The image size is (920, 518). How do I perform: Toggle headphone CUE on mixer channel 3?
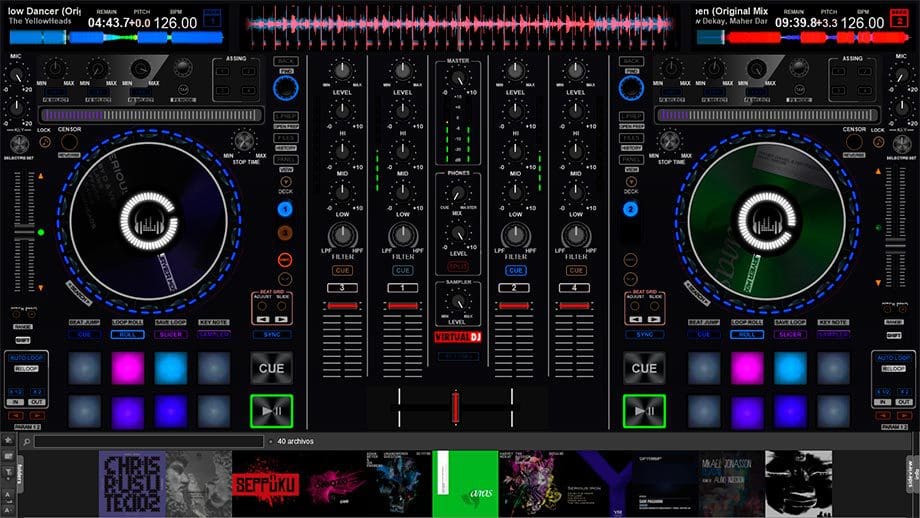342,270
